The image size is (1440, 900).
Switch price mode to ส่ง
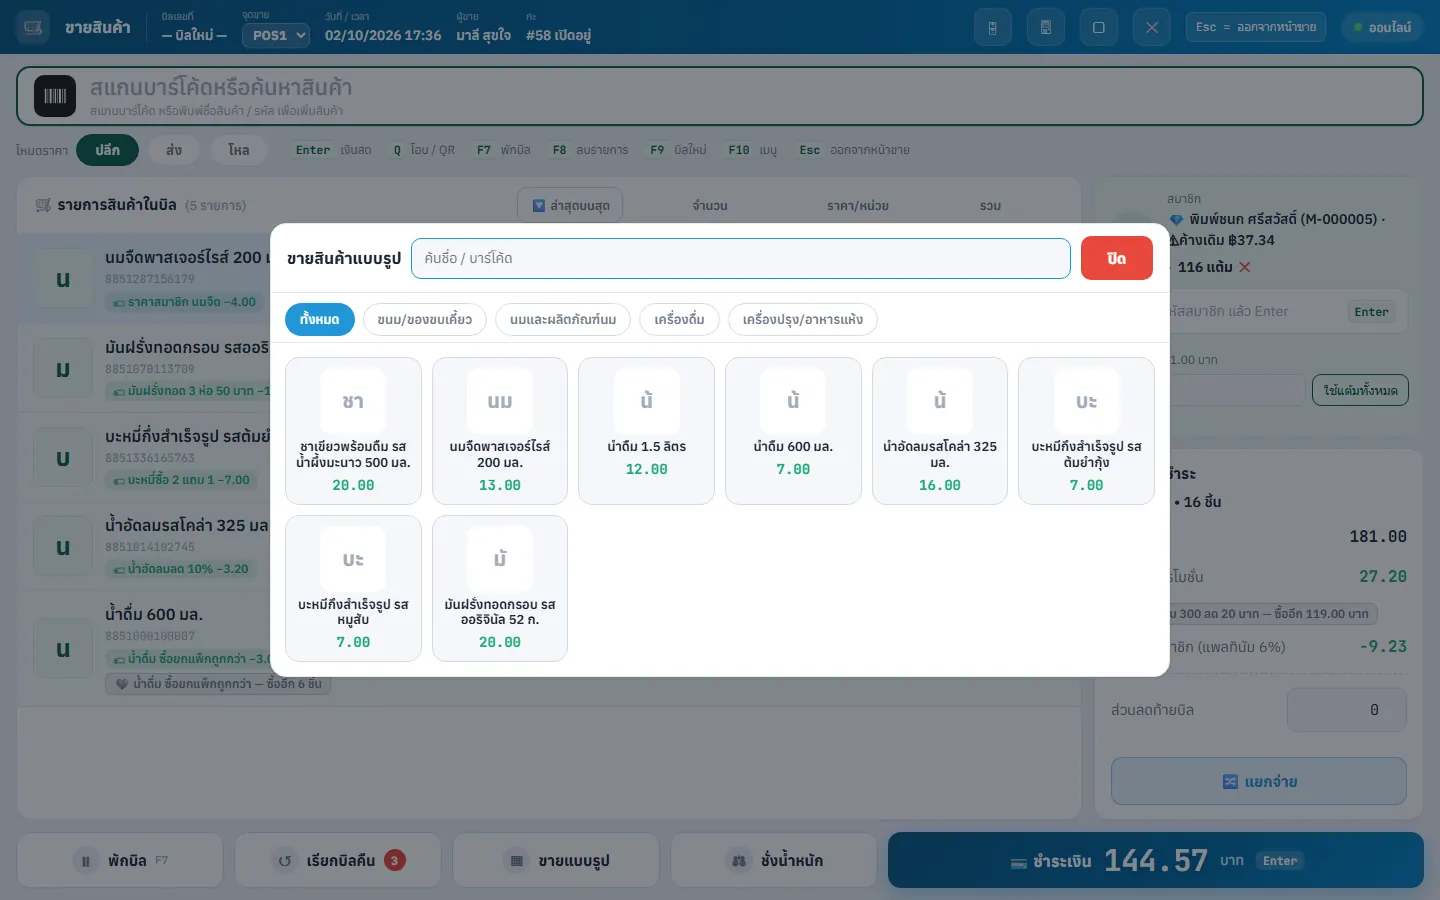tap(174, 150)
